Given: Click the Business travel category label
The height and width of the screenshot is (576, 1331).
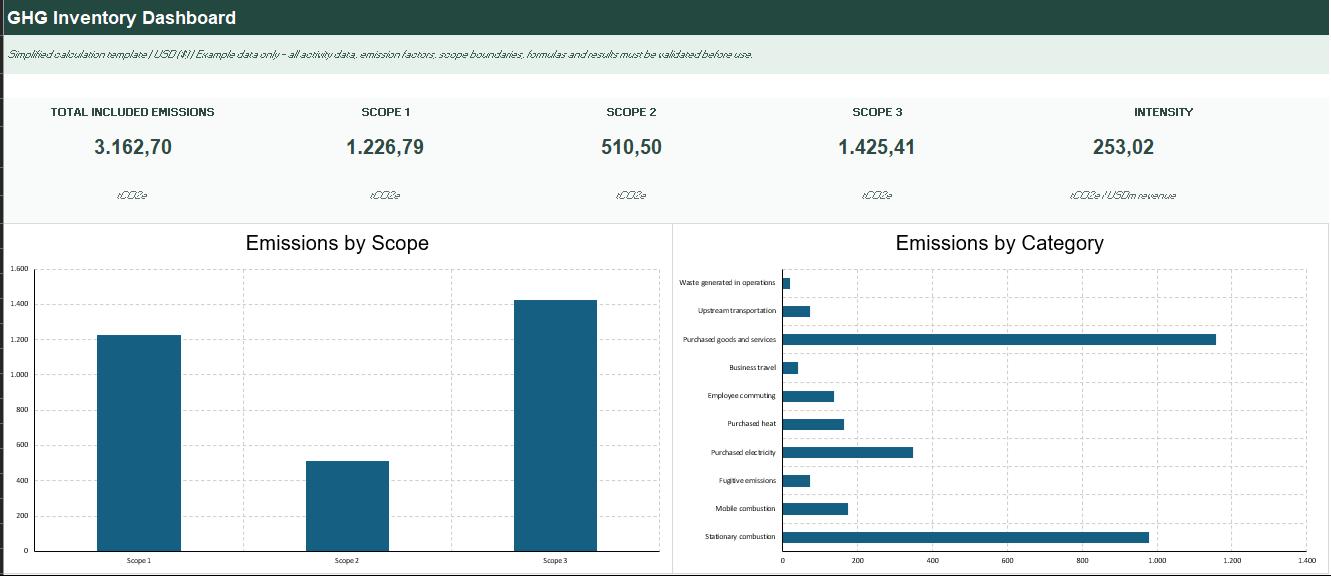Looking at the screenshot, I should 752,368.
